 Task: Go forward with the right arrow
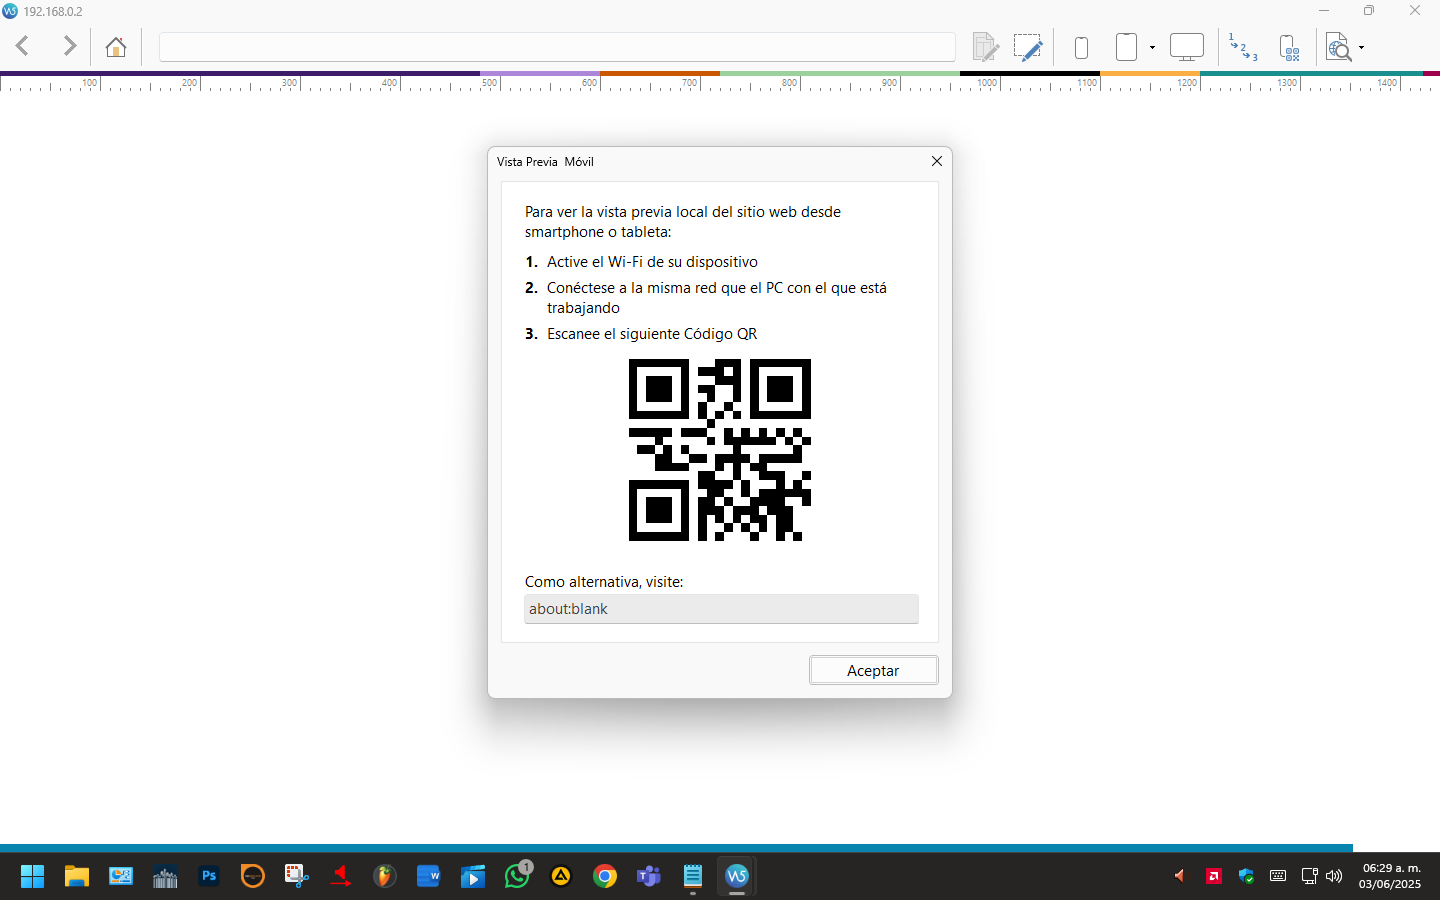[69, 46]
